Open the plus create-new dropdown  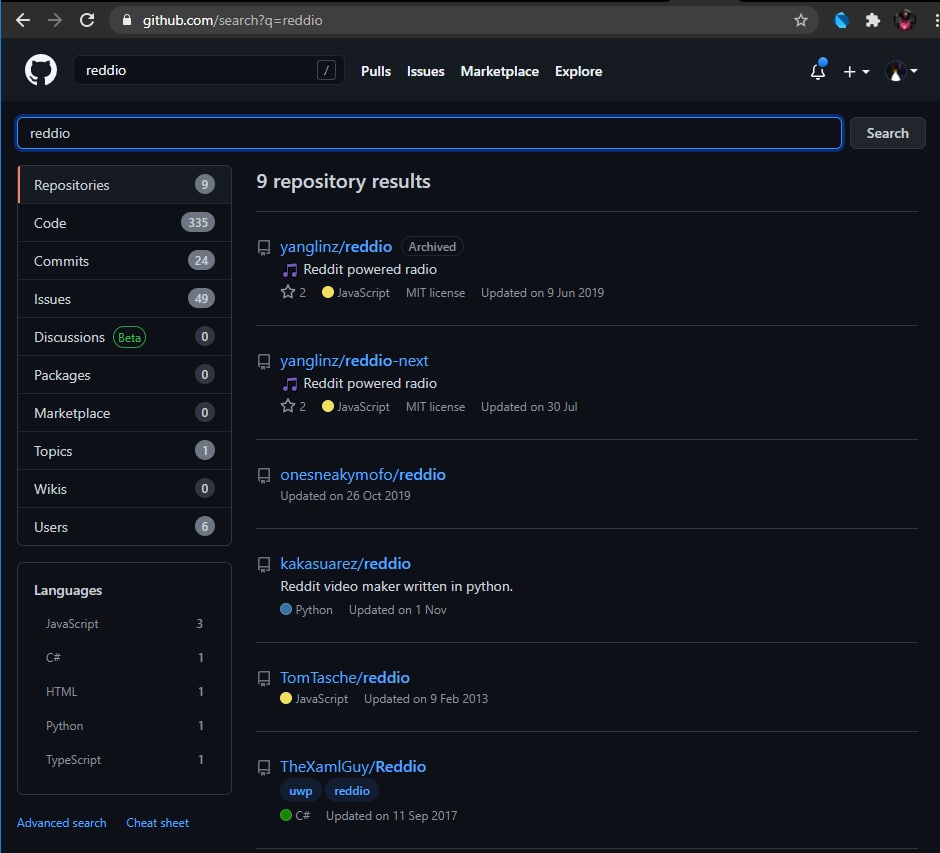tap(856, 71)
